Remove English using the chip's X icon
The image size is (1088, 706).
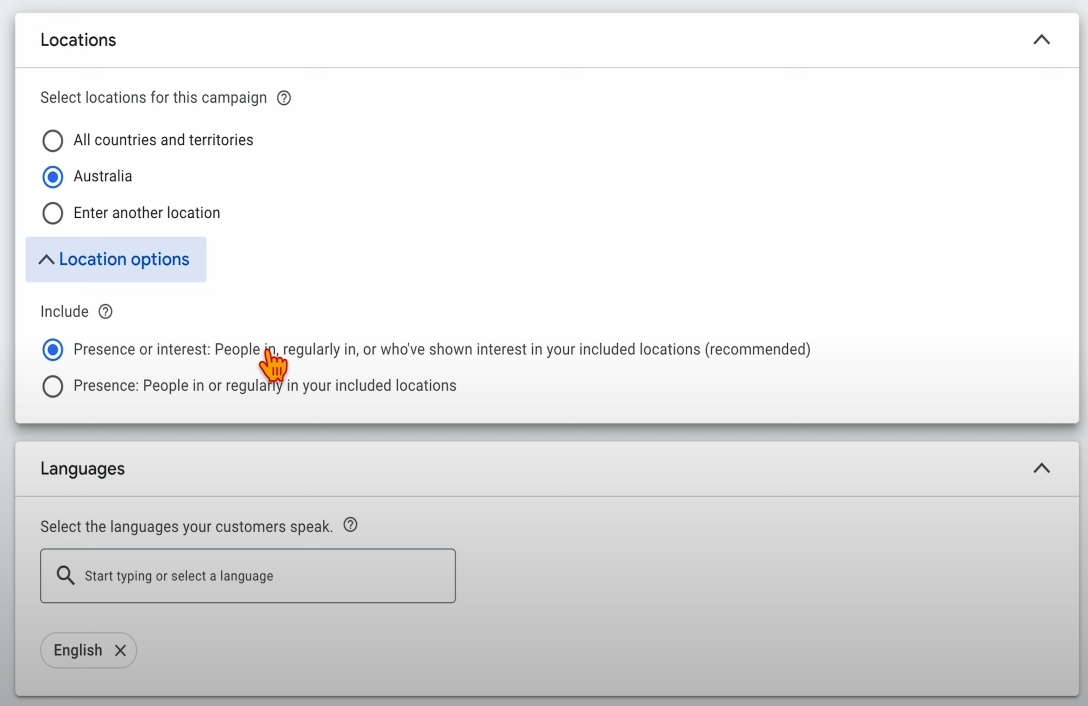coord(120,650)
